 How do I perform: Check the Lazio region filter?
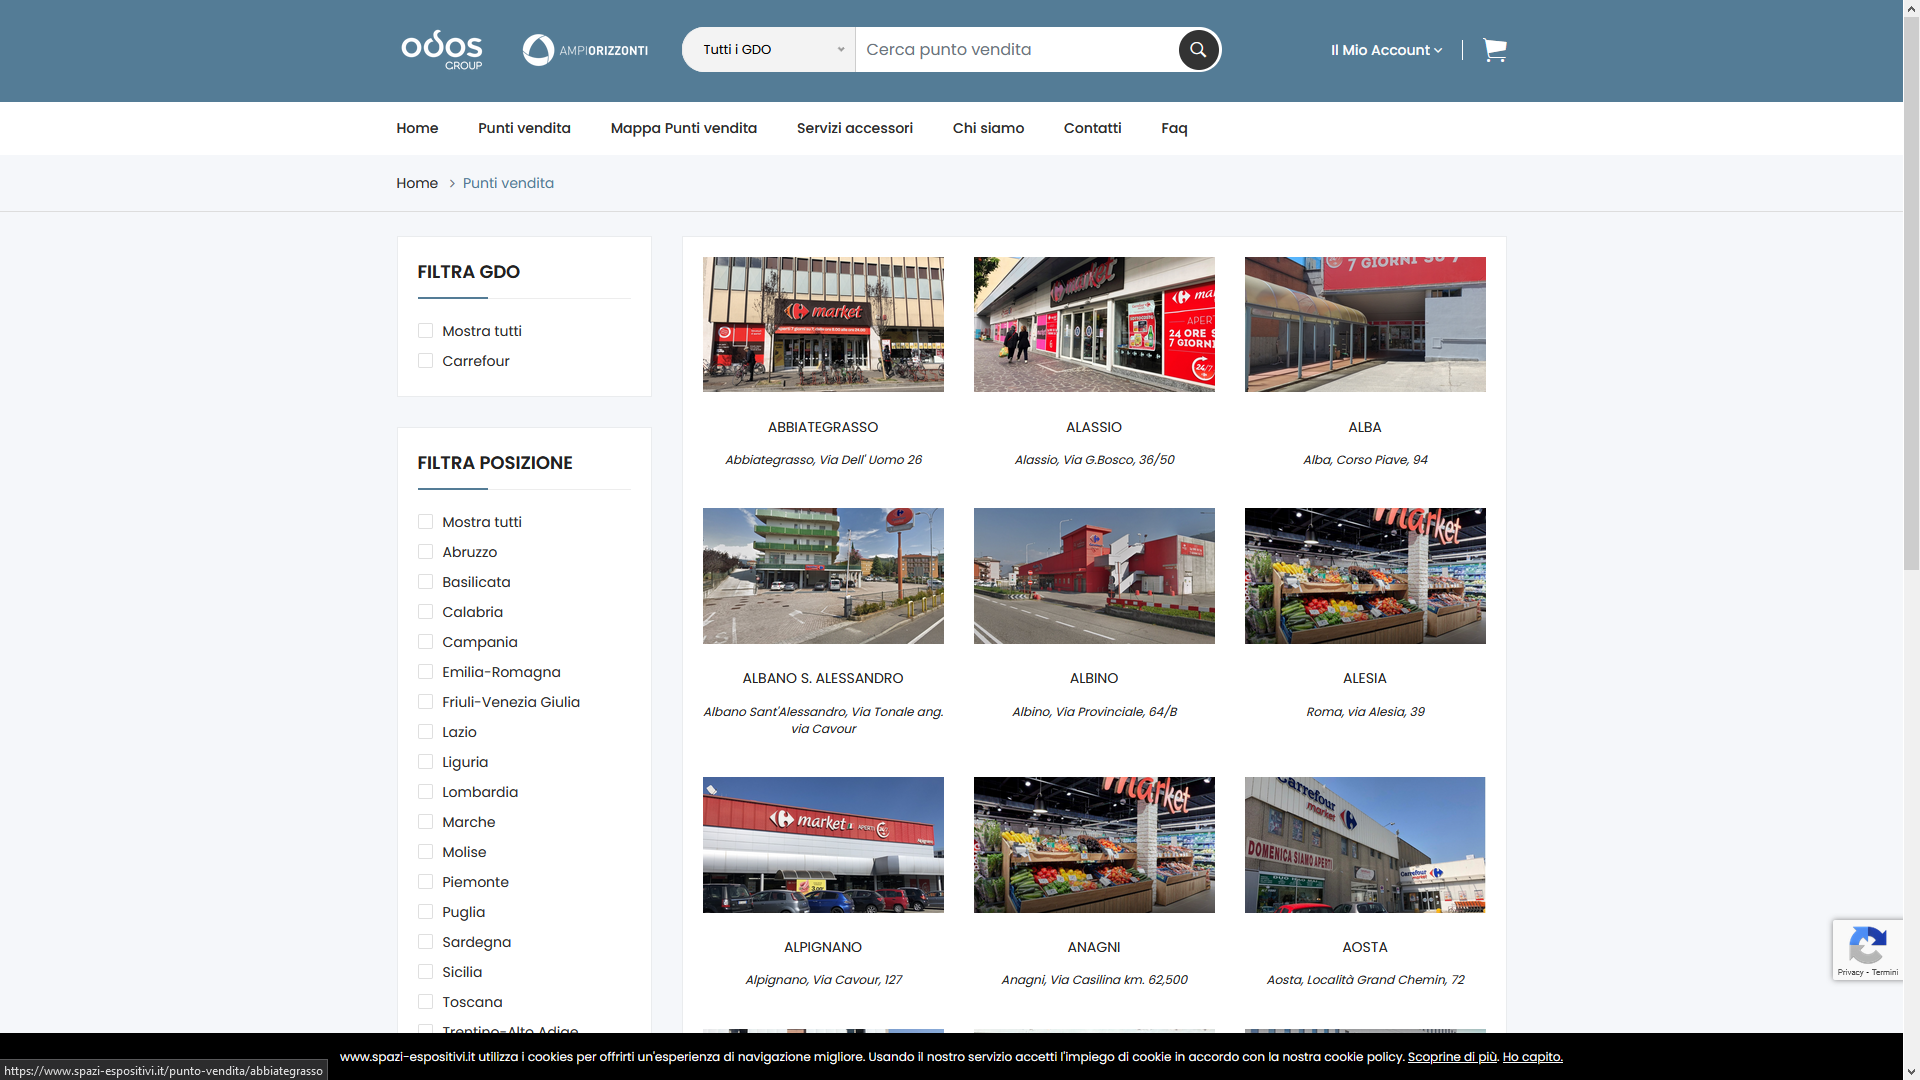(425, 732)
